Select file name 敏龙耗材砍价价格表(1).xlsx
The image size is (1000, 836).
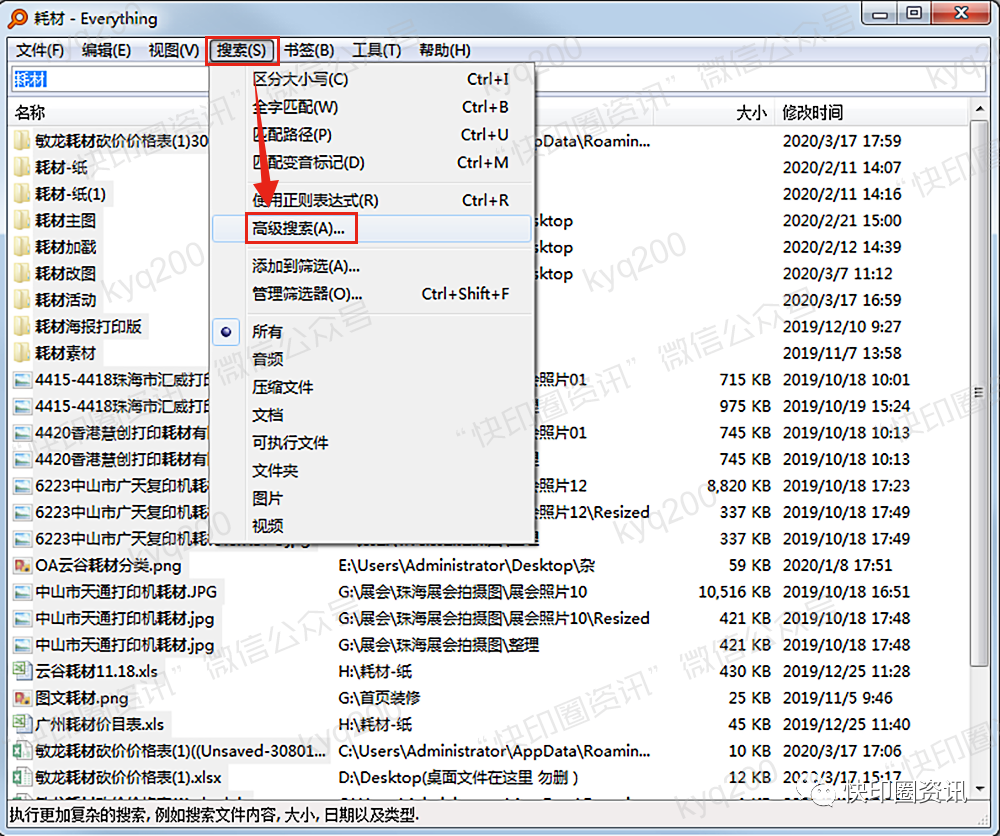128,778
